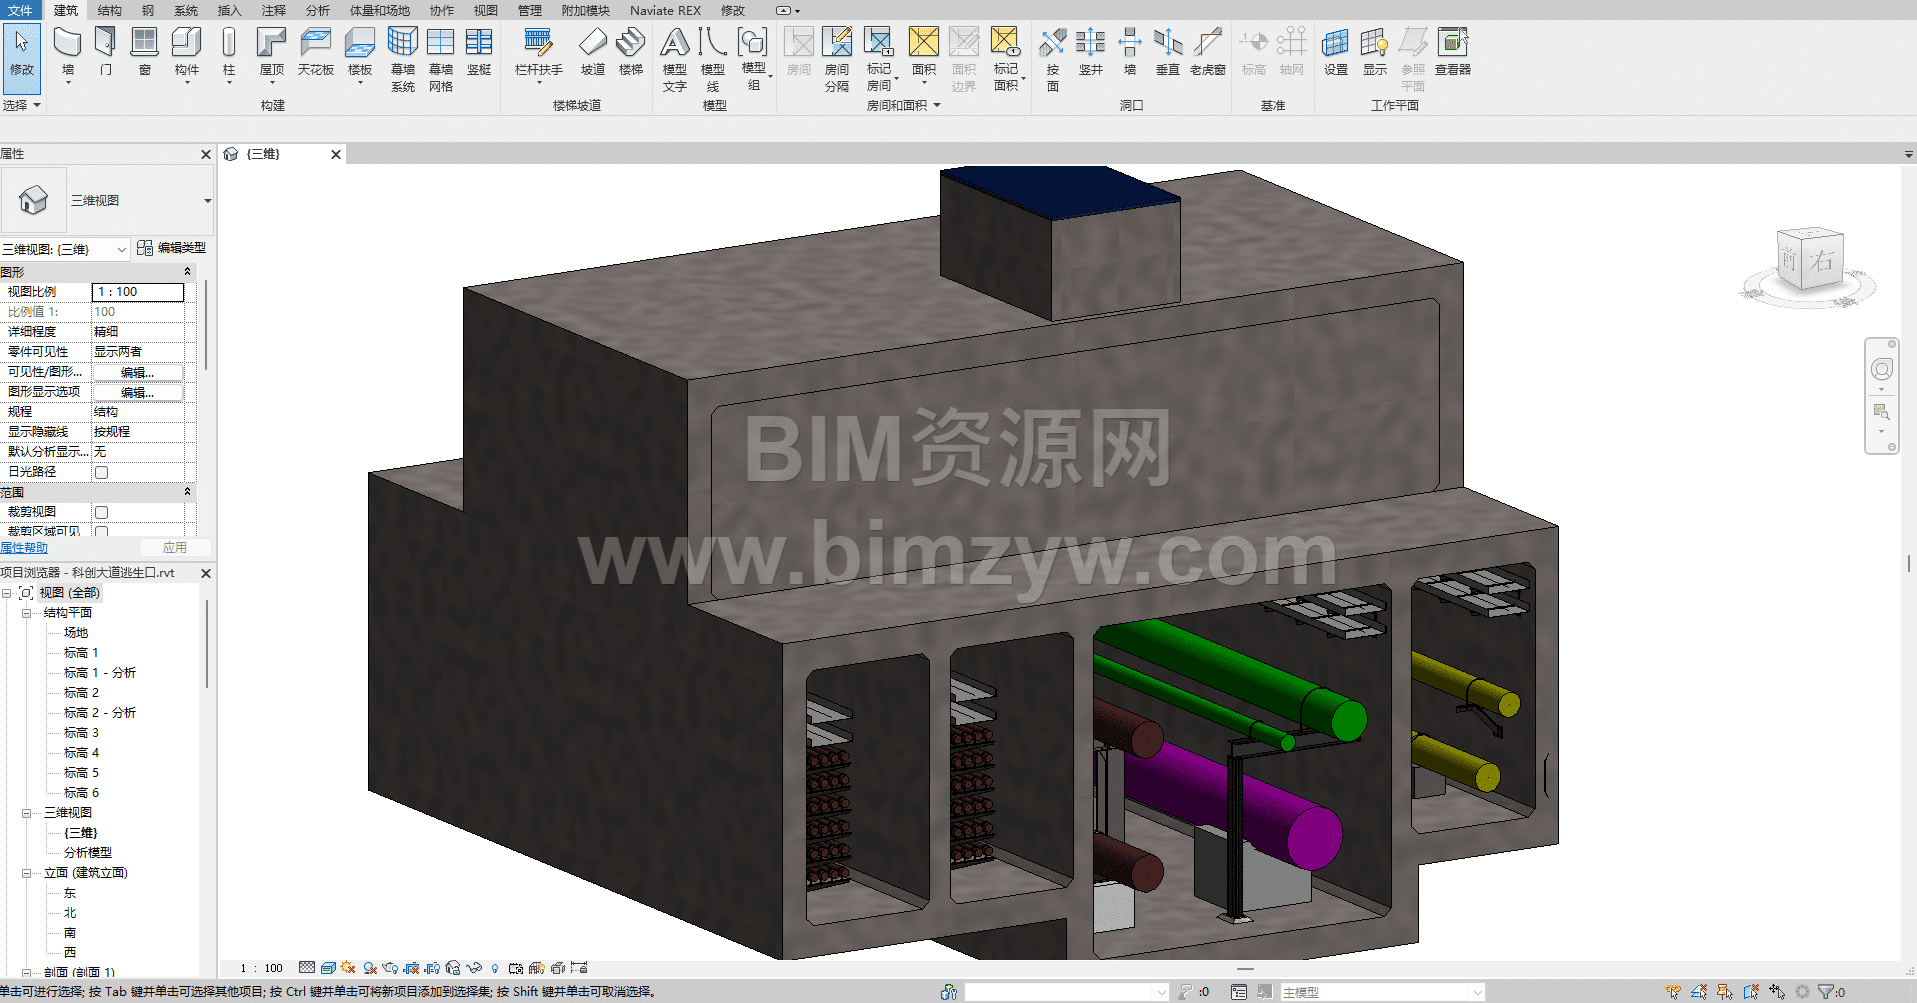1917x1003 pixels.
Task: Select the 栏杆扶手 (Railing) tool
Action: point(538,52)
